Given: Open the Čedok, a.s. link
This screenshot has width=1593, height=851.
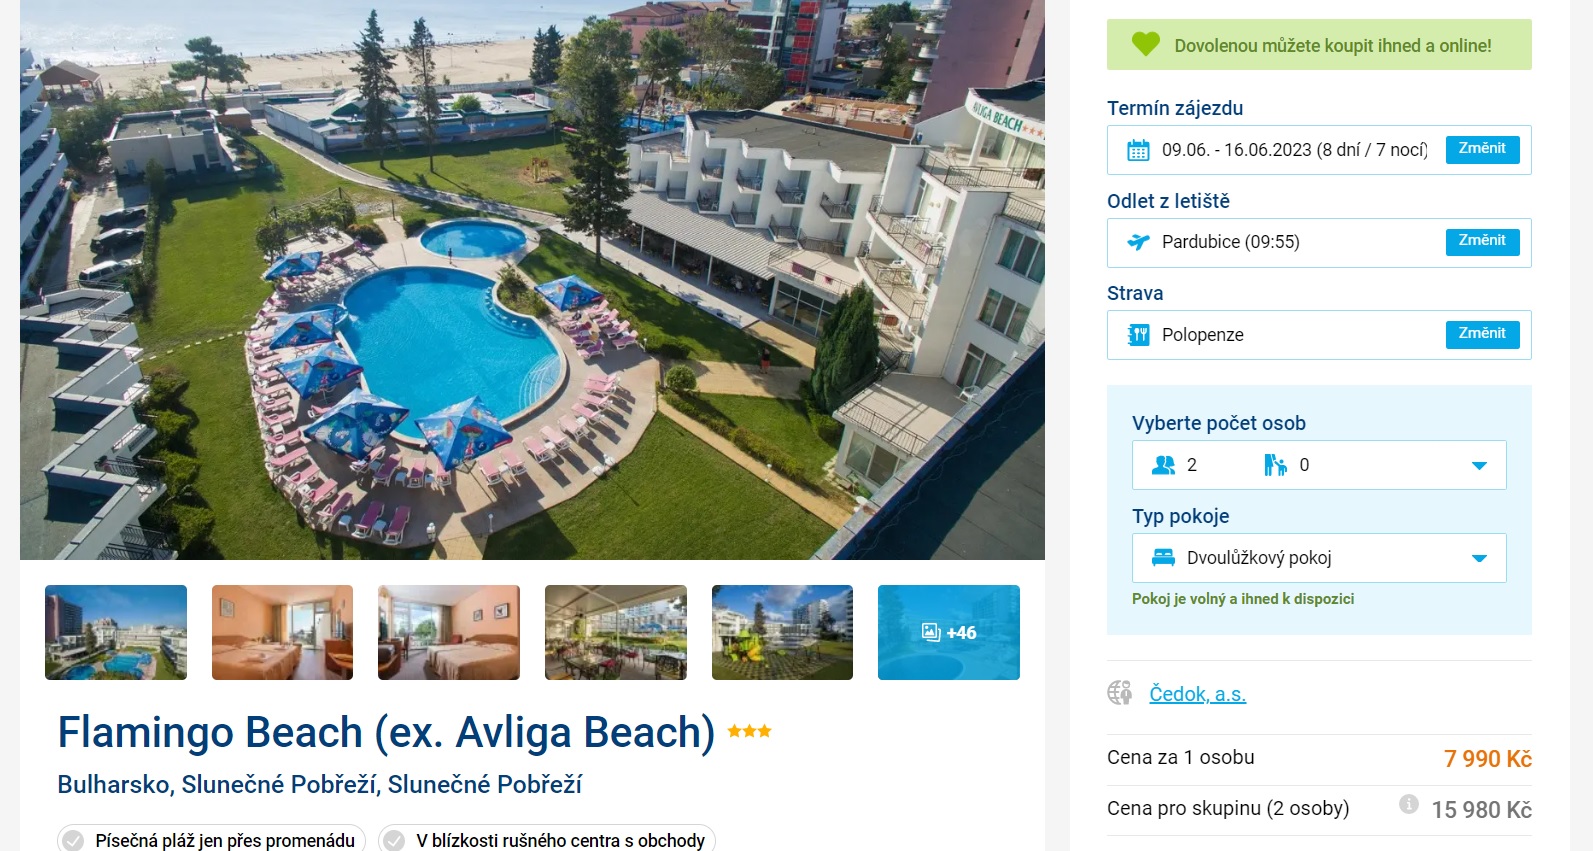Looking at the screenshot, I should [1197, 694].
